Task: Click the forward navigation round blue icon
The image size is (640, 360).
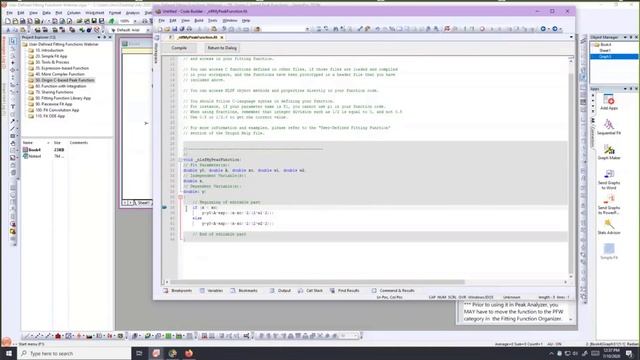Action: point(555,29)
